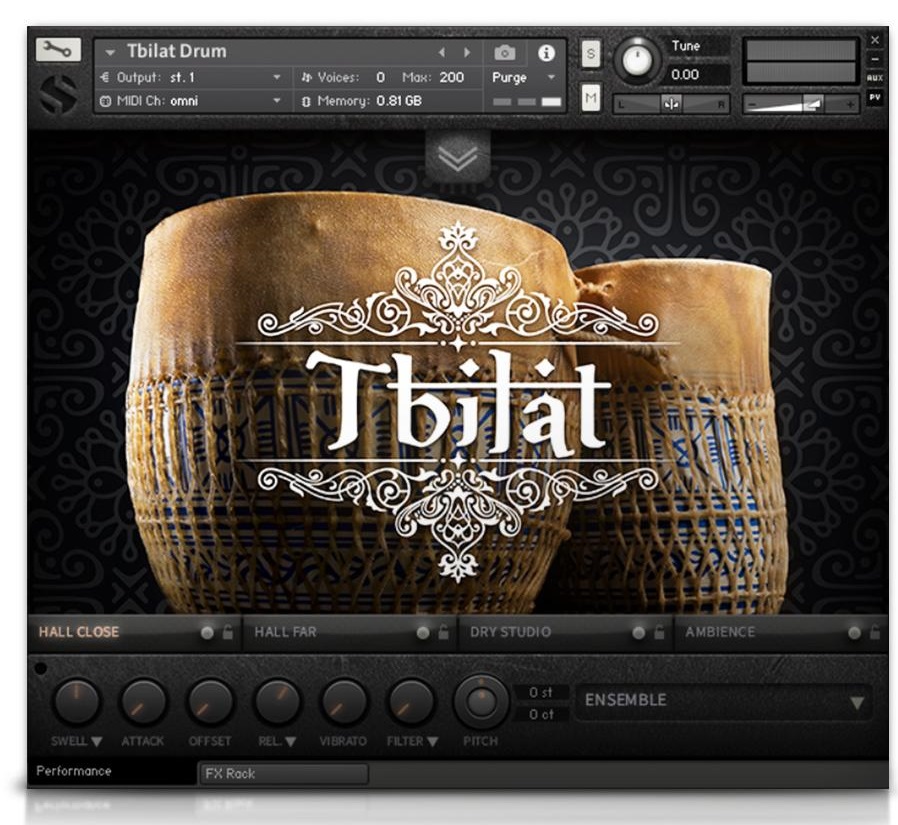
Task: Open the Filter dropdown arrow
Action: (x=432, y=742)
